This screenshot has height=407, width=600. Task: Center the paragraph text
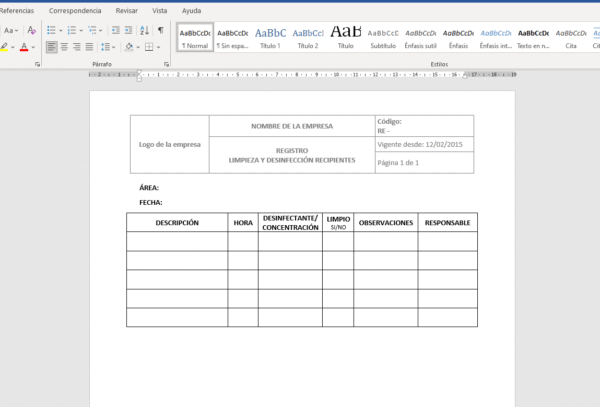click(x=64, y=47)
